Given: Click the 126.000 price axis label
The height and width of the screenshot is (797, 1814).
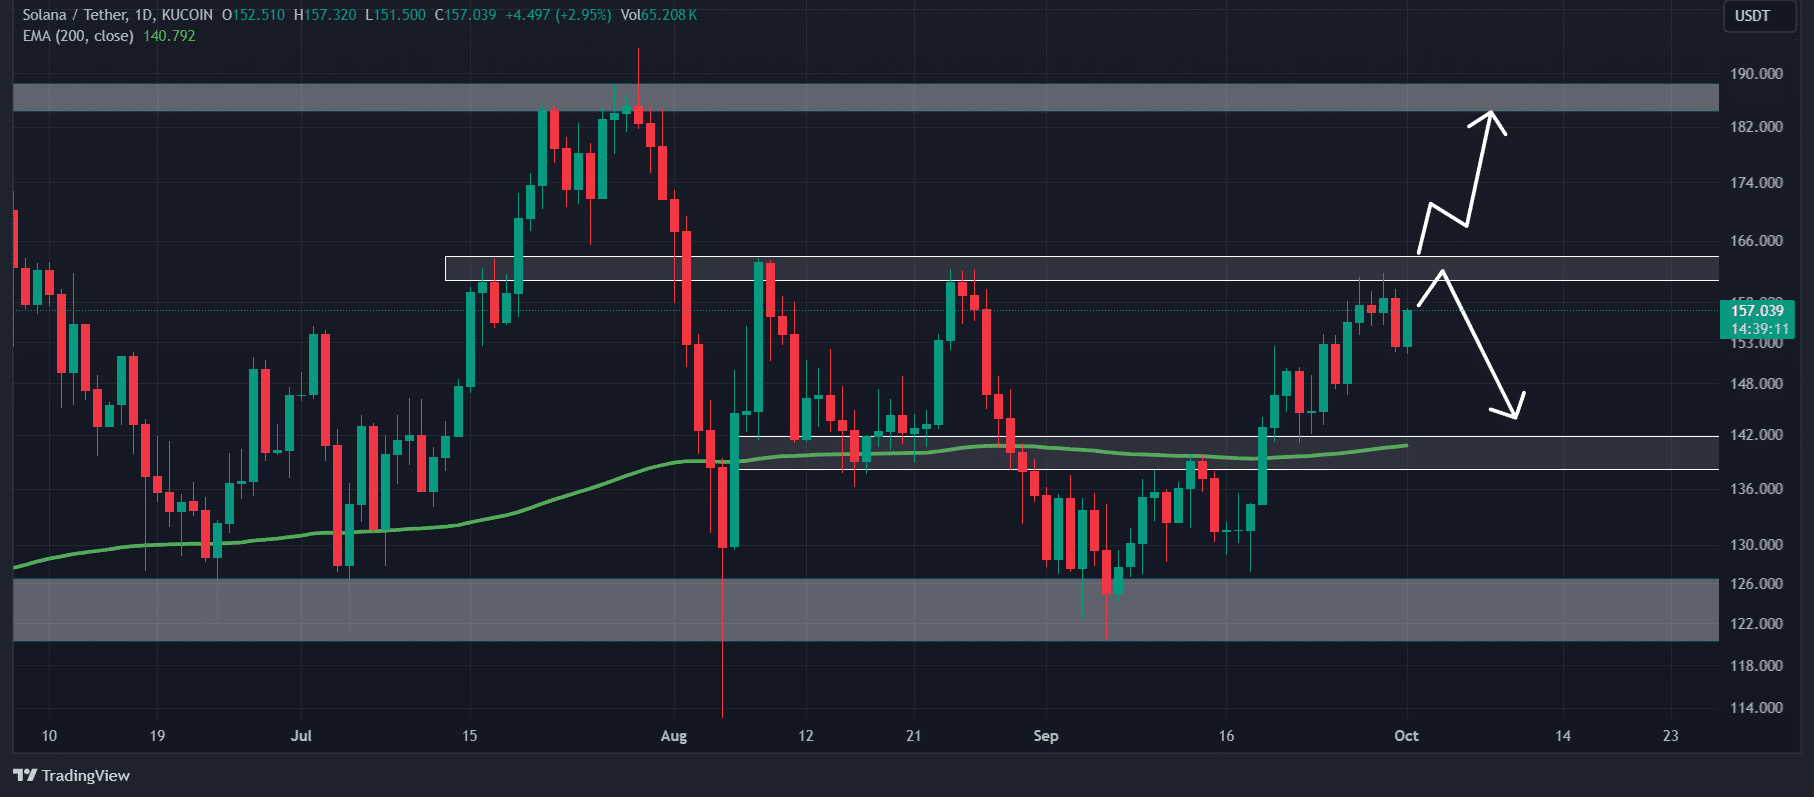Looking at the screenshot, I should [1756, 584].
